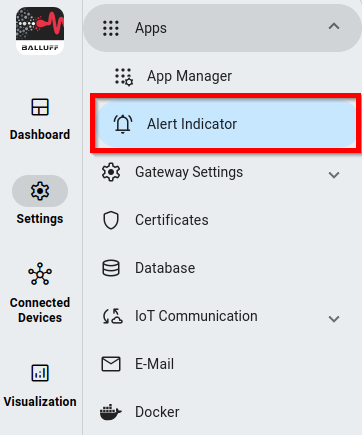Open the Dashboard layout icon
This screenshot has height=435, width=362.
[40, 107]
